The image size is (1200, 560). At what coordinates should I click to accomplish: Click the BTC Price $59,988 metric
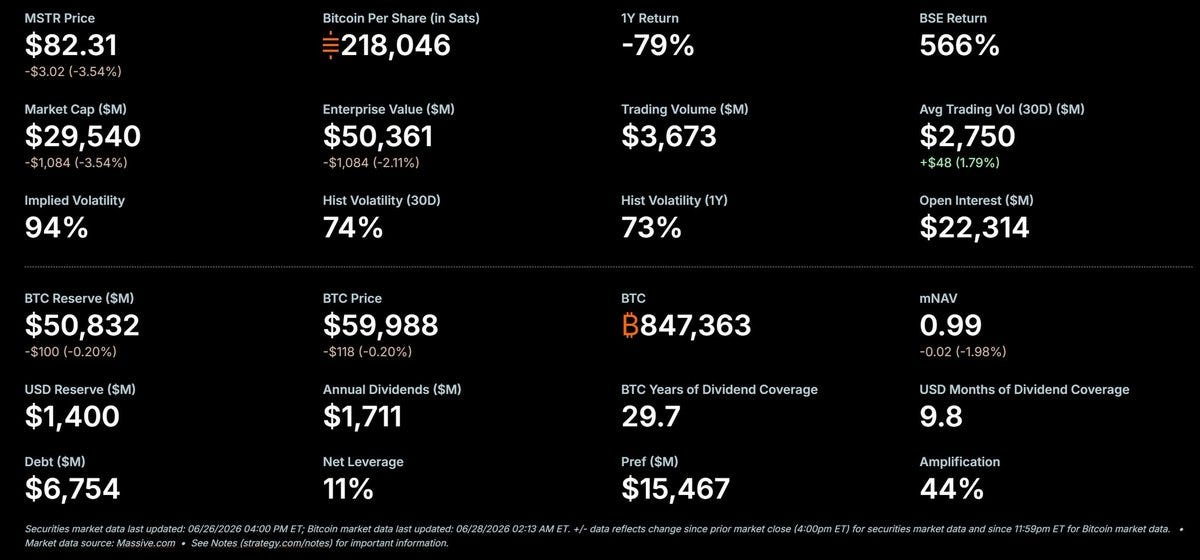pos(380,325)
